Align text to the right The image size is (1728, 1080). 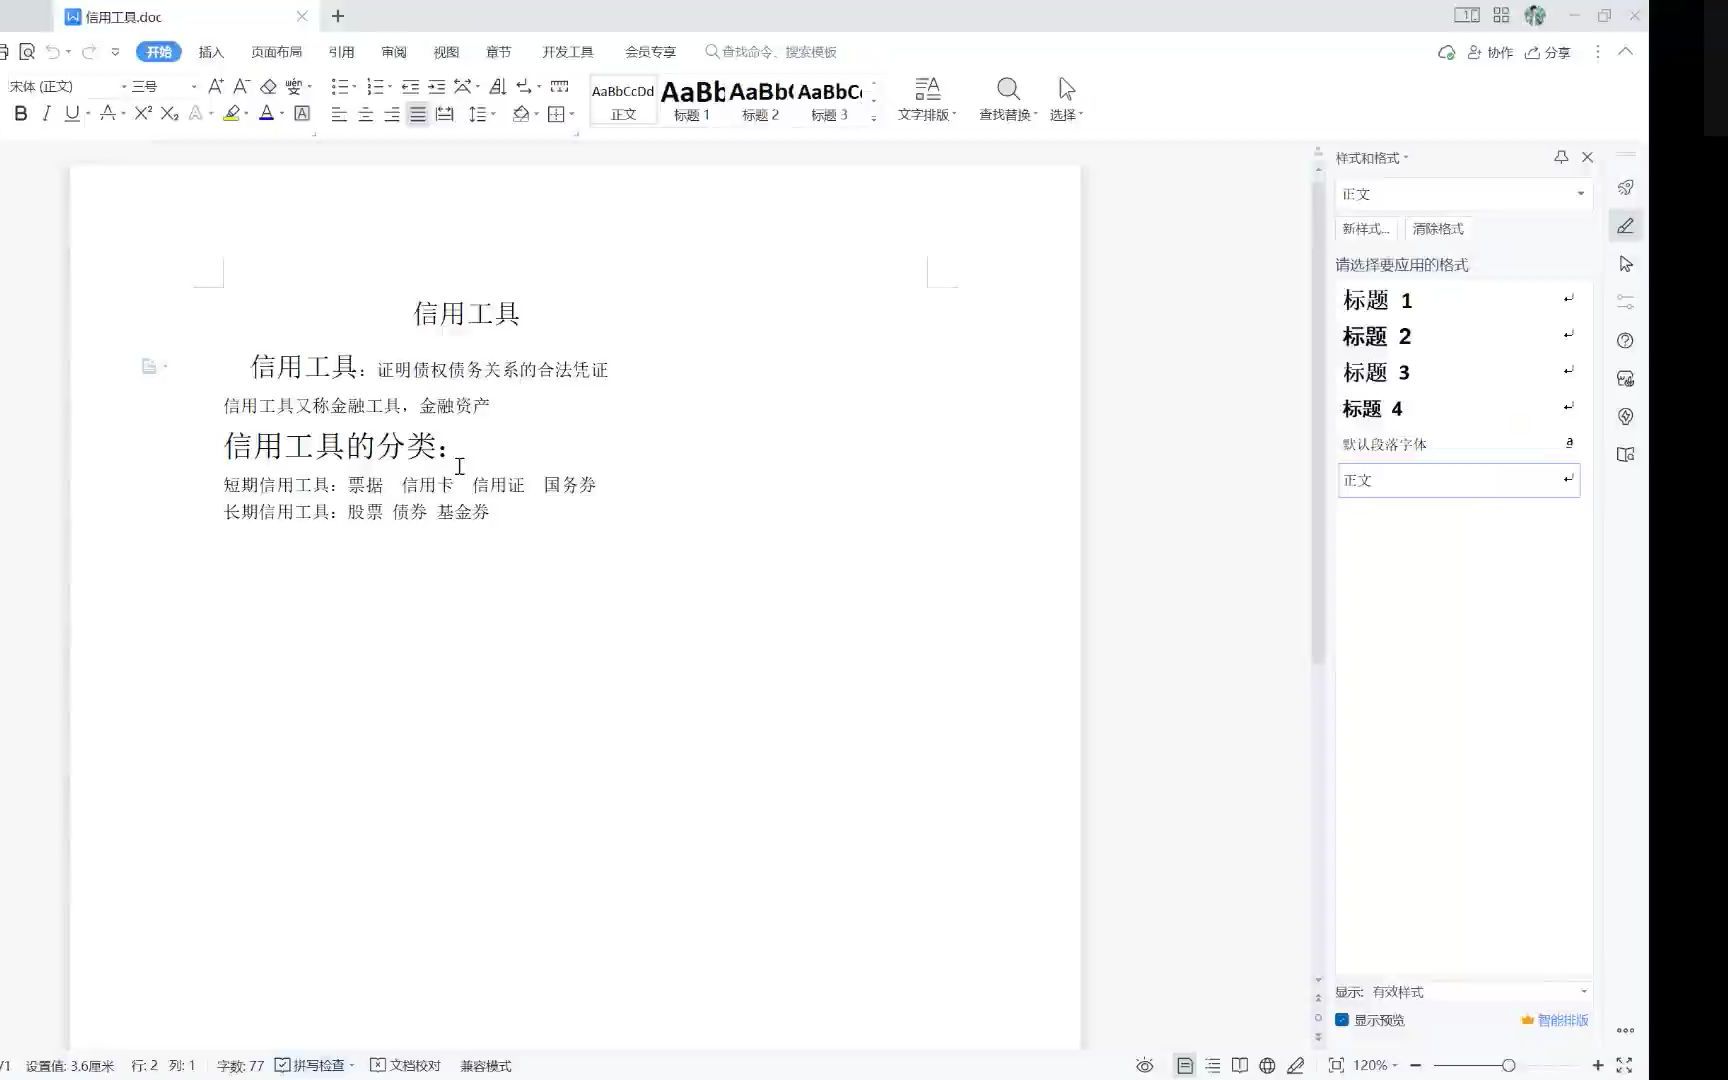(392, 114)
